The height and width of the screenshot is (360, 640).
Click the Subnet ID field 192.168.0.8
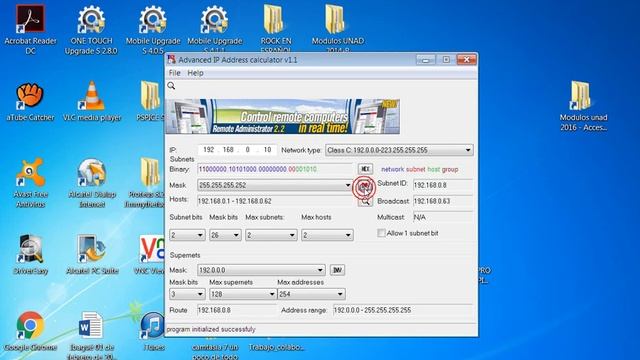click(x=443, y=185)
